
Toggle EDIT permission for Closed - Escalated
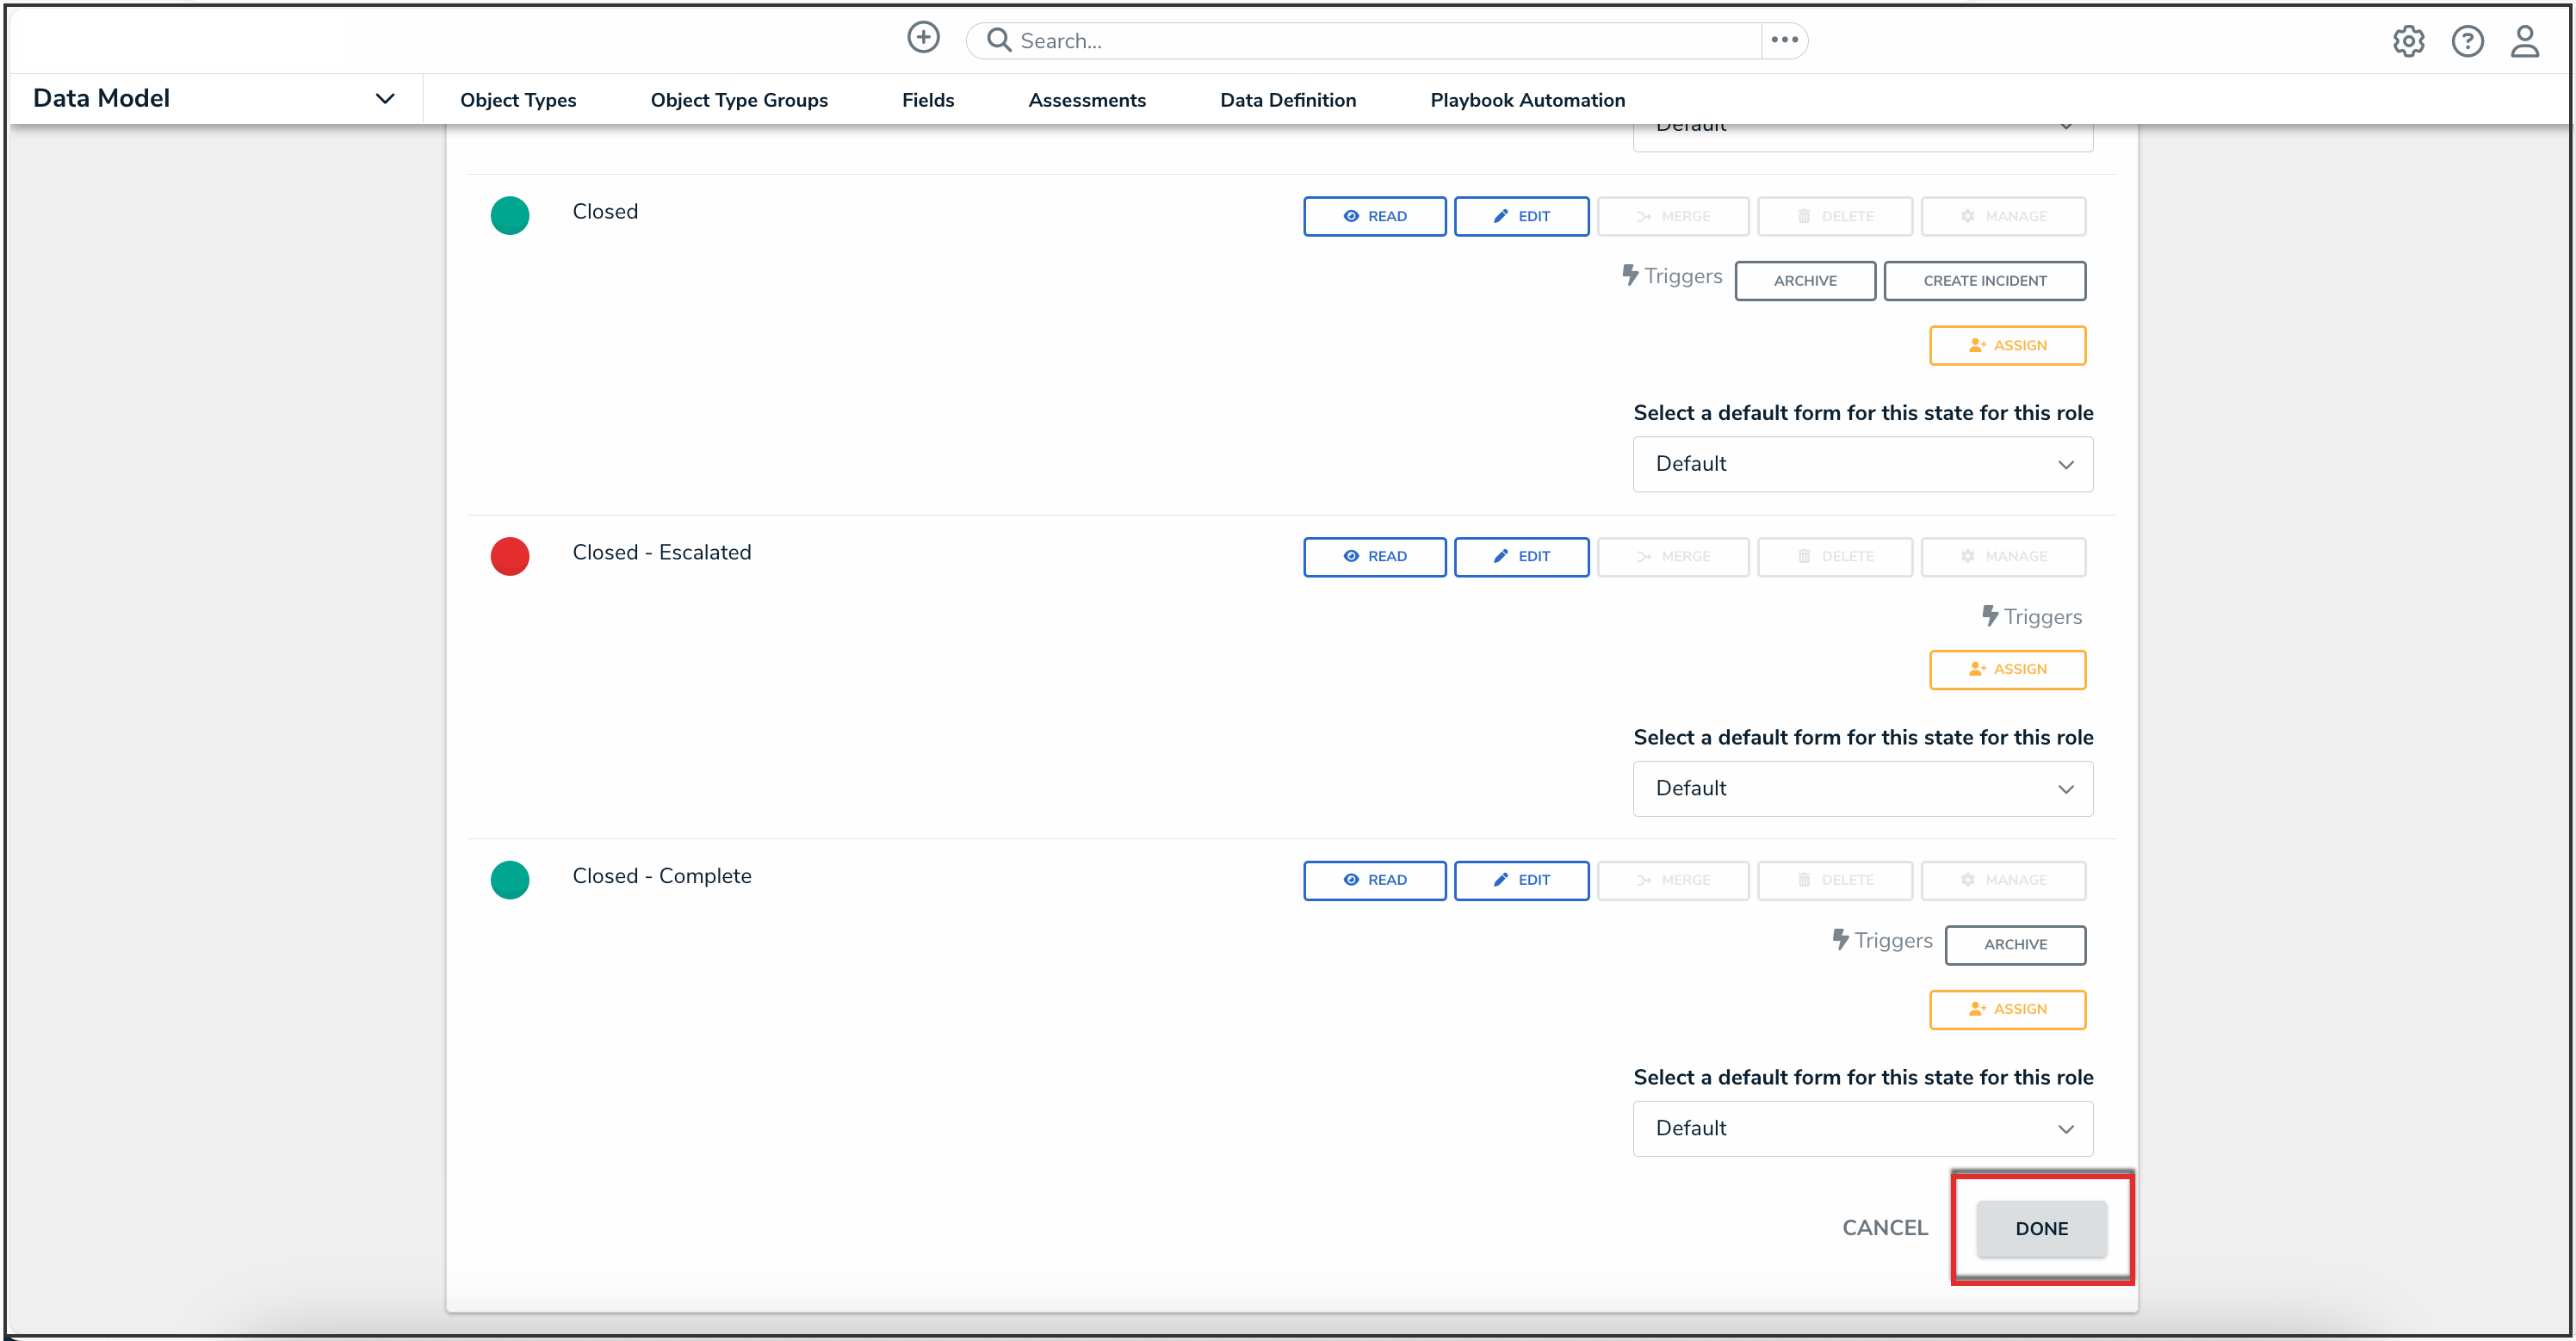(1521, 556)
